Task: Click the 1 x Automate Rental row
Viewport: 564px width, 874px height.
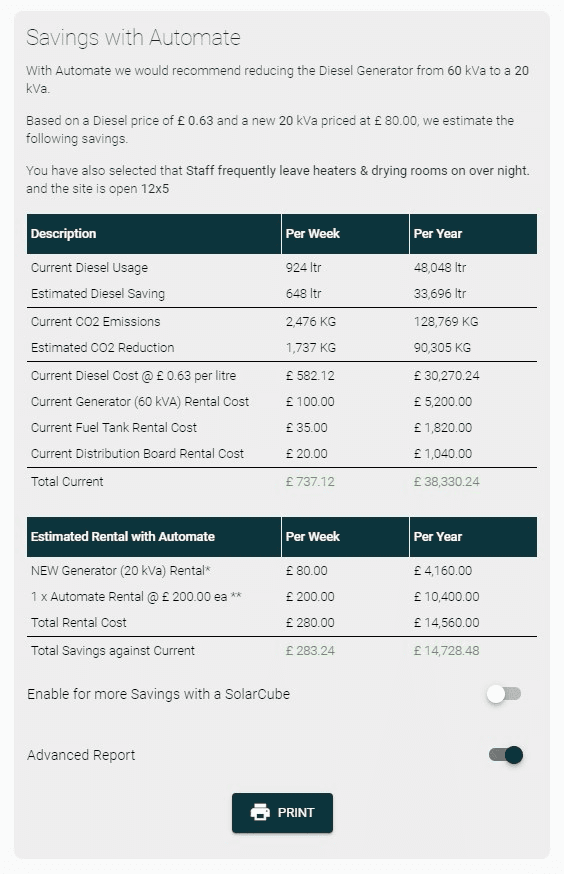Action: pyautogui.click(x=282, y=596)
